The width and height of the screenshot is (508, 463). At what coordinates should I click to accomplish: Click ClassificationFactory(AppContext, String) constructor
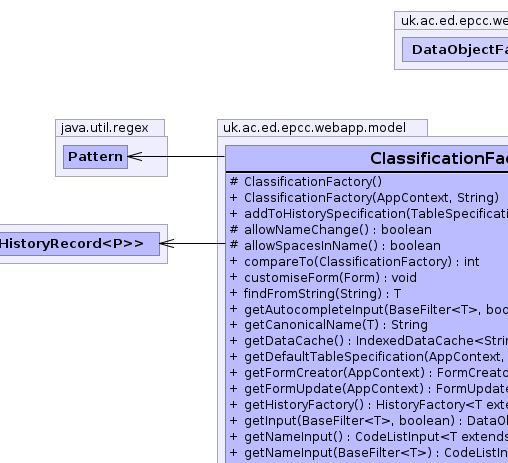point(364,198)
